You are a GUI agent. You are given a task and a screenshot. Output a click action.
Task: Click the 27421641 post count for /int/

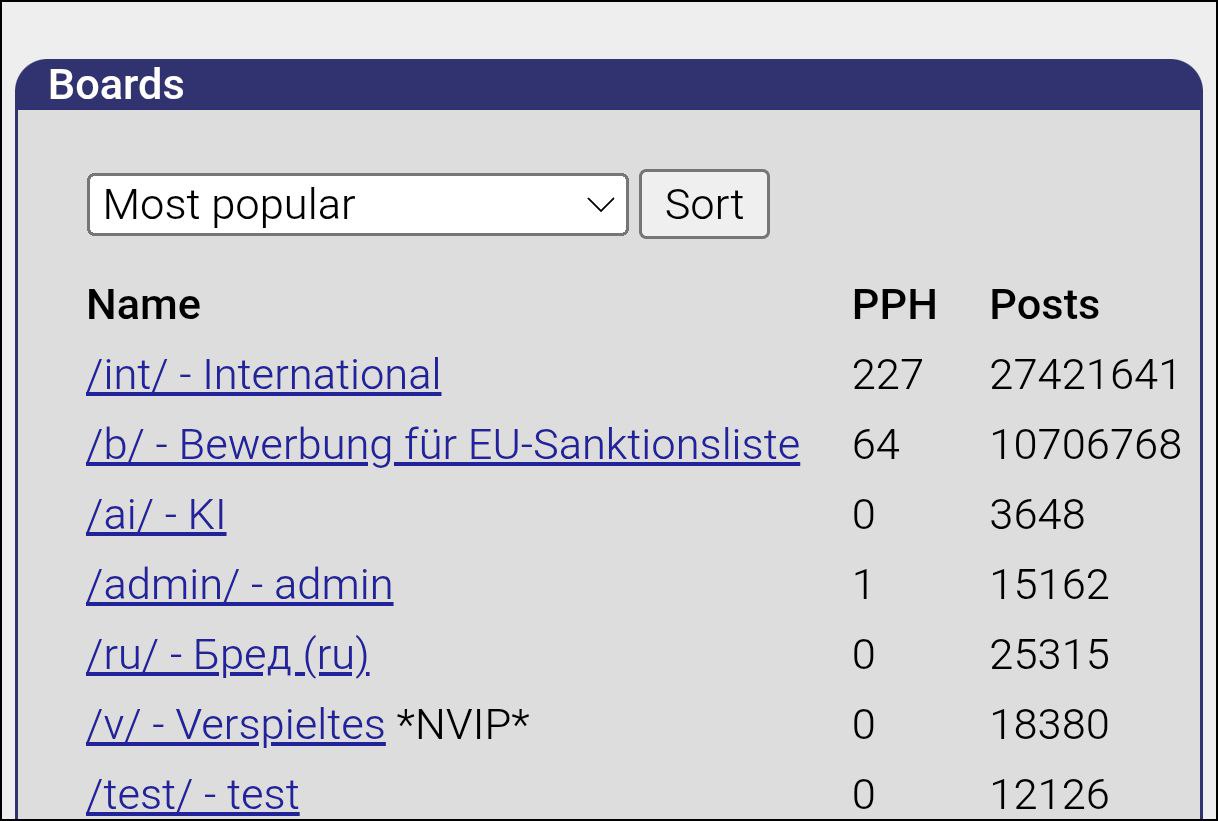click(x=1085, y=375)
